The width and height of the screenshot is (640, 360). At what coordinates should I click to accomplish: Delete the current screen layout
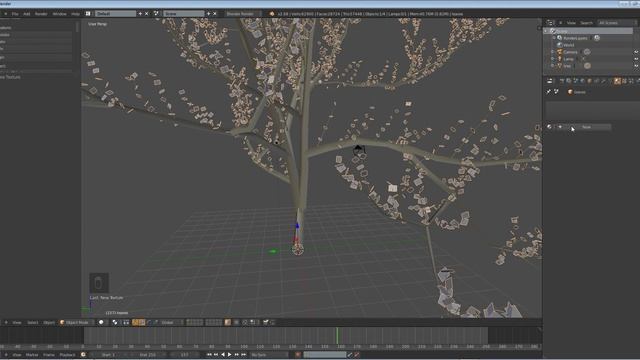(x=147, y=14)
